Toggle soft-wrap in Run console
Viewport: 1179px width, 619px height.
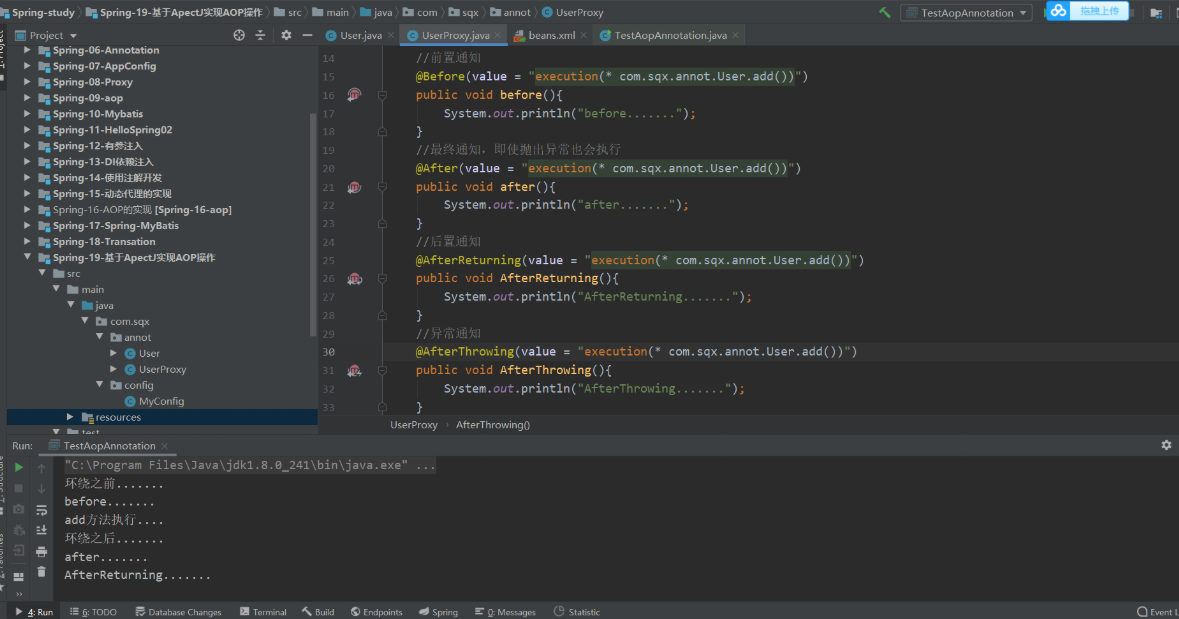(41, 510)
